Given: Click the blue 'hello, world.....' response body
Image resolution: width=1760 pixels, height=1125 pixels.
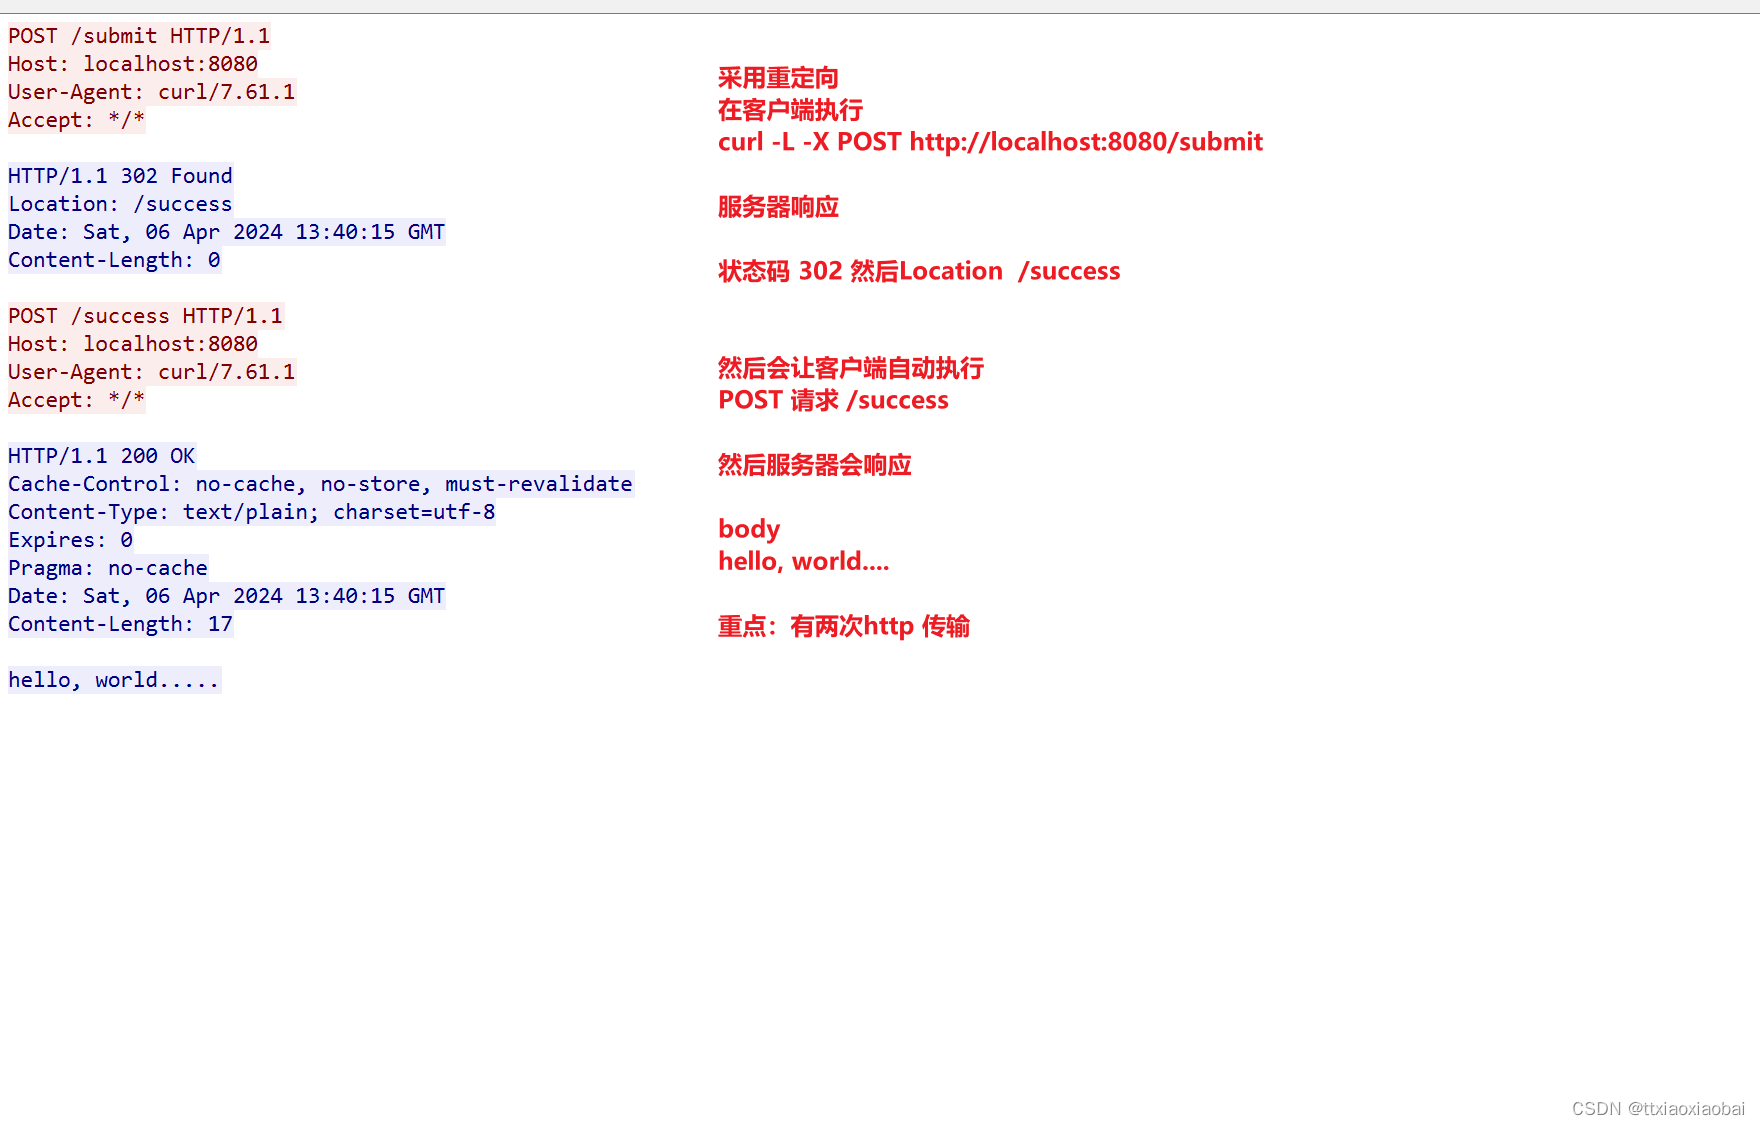Looking at the screenshot, I should [x=114, y=680].
